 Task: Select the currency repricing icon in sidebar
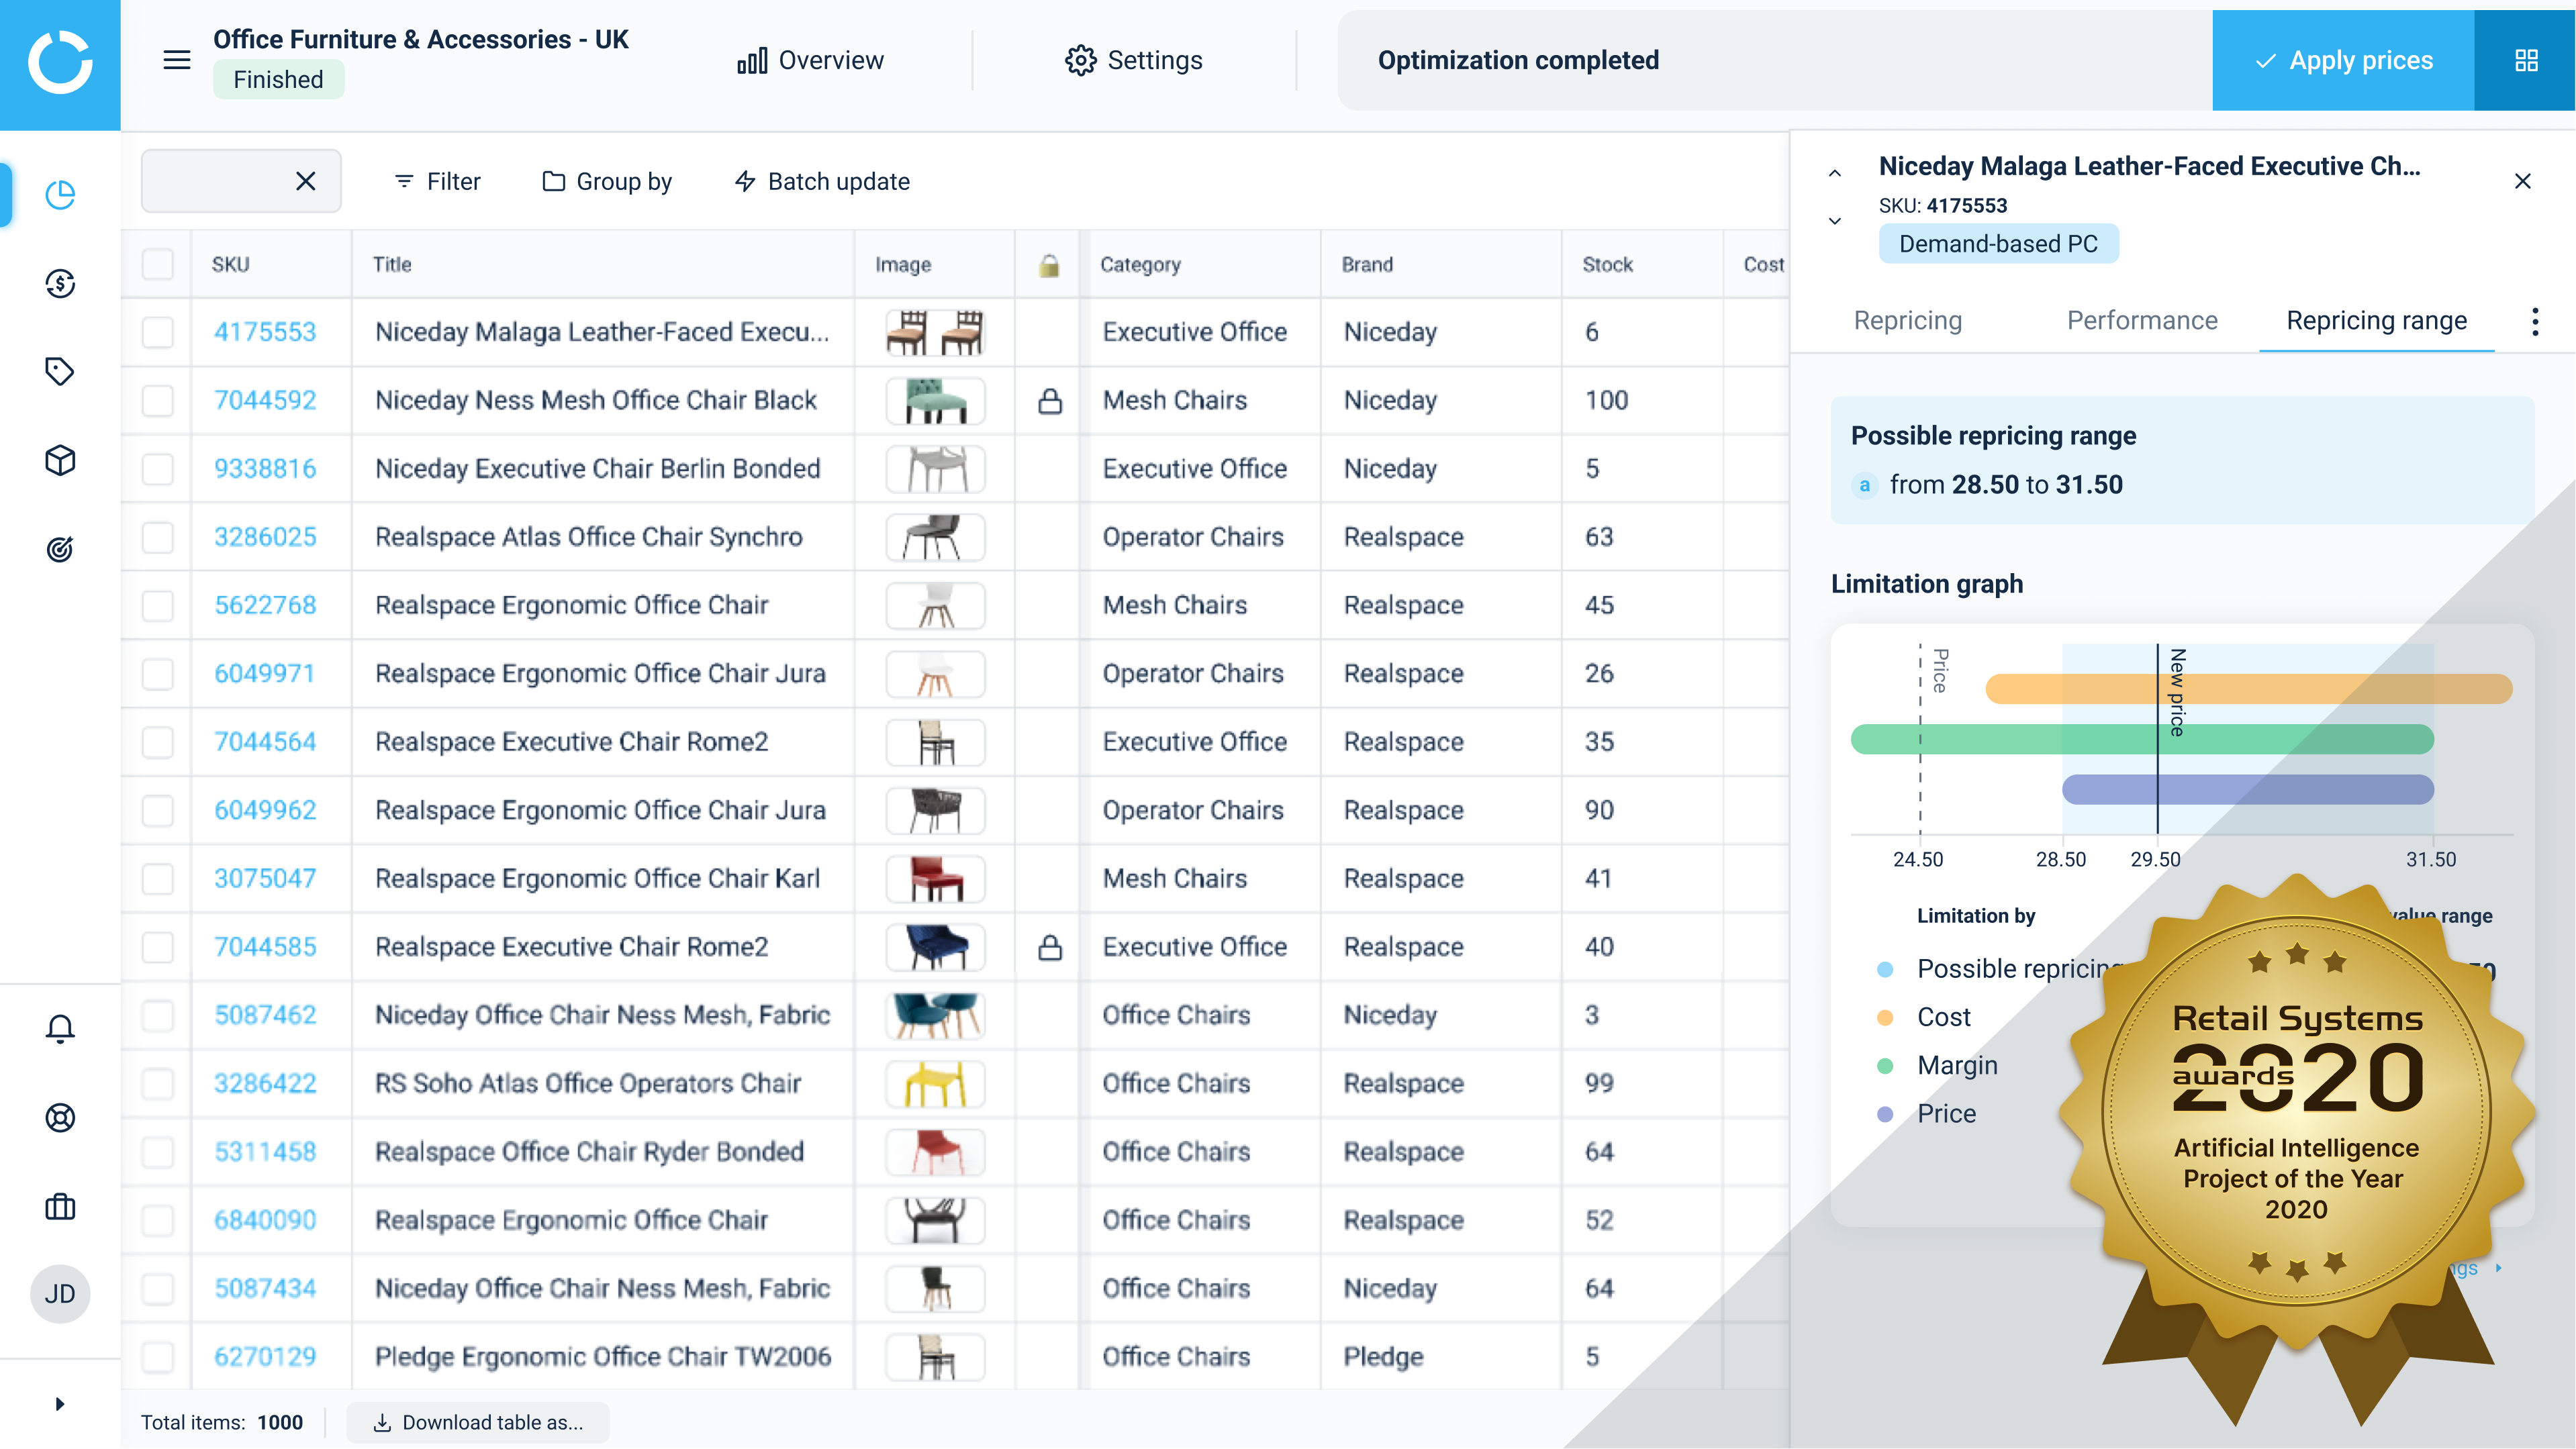60,284
